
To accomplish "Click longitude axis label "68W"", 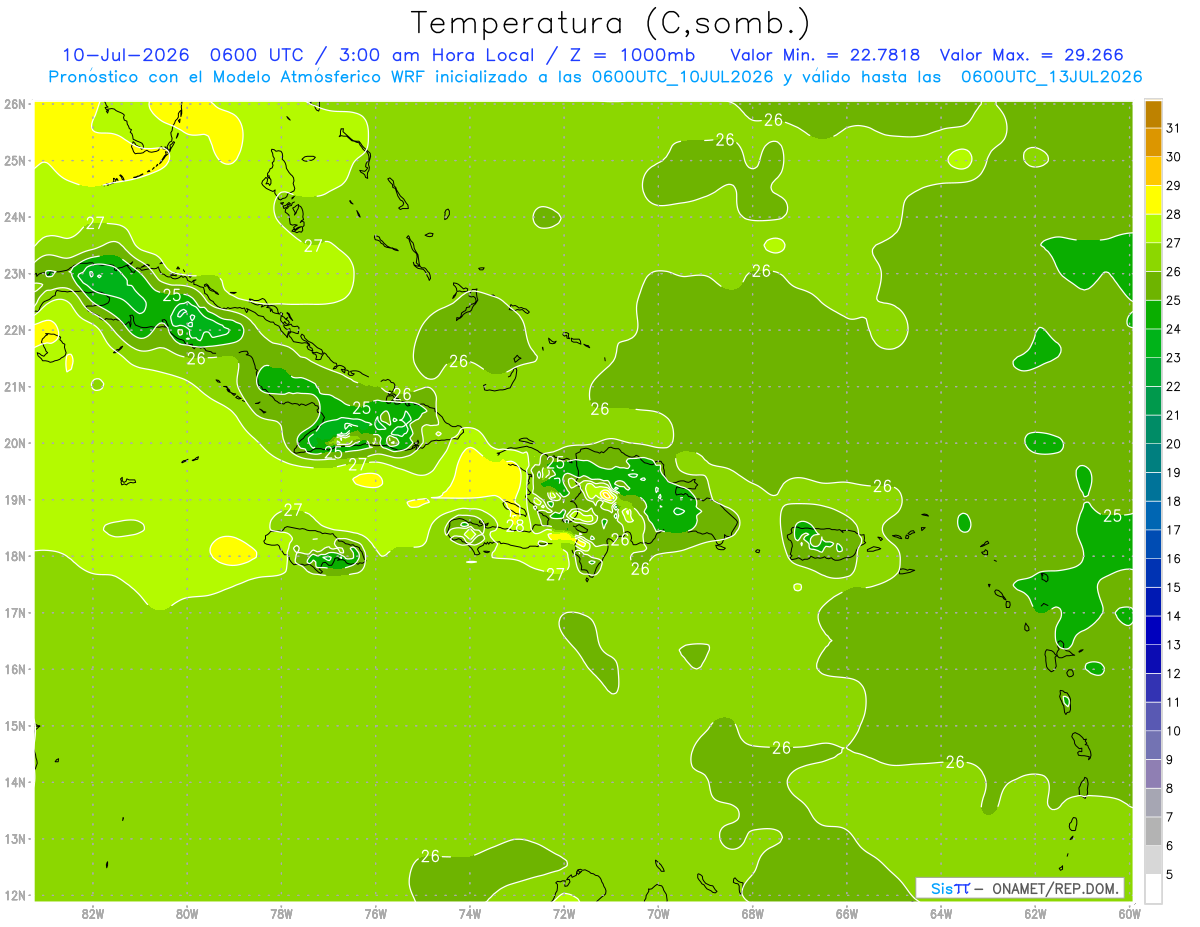I will click(753, 913).
